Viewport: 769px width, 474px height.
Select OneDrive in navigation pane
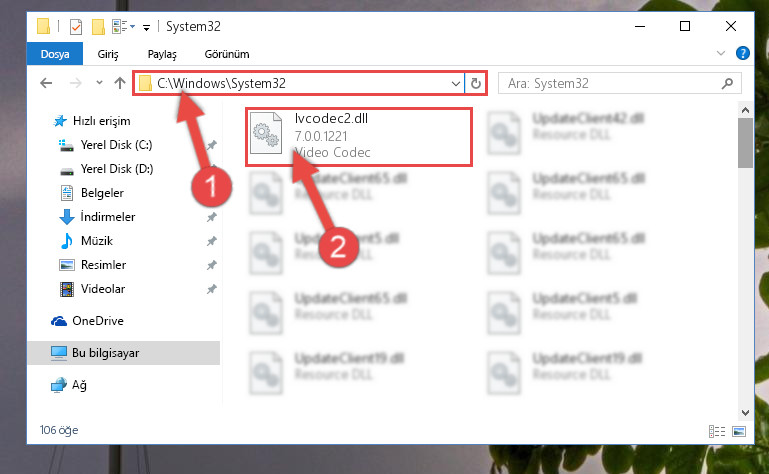click(x=98, y=320)
